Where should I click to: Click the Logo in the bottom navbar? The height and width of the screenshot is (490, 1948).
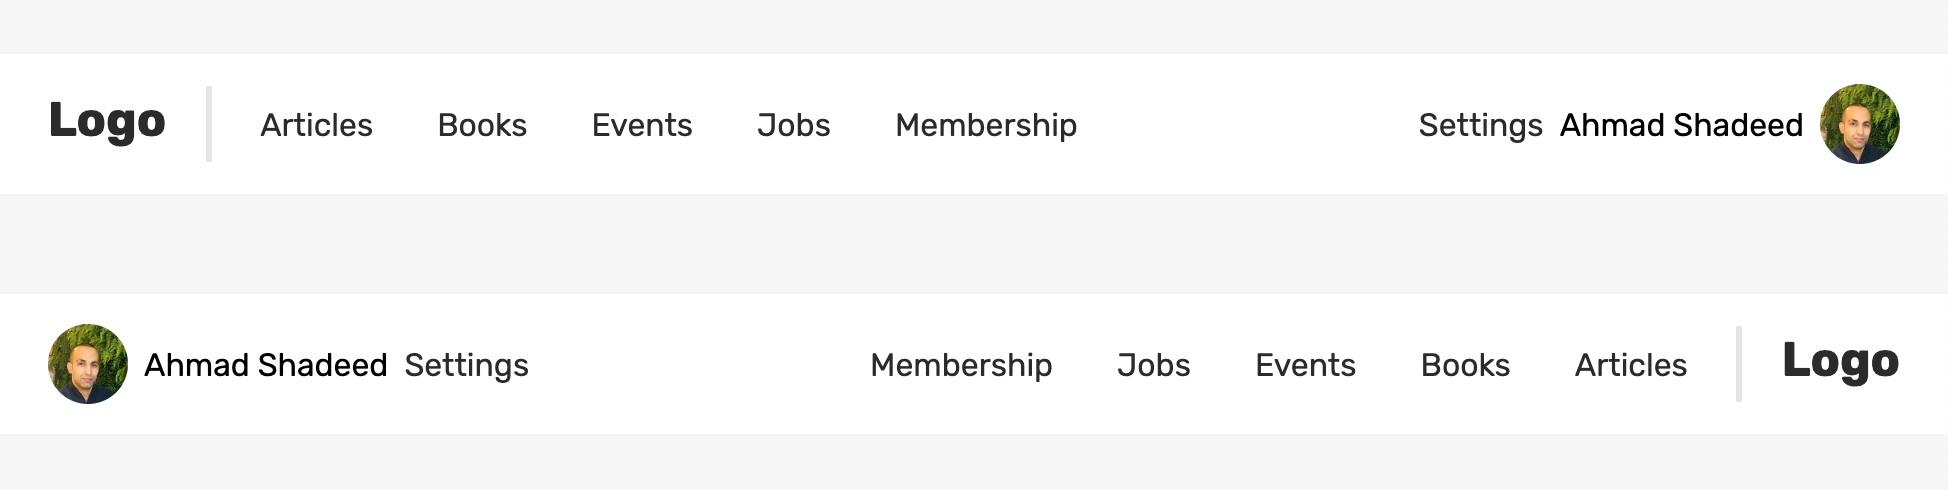click(1840, 363)
